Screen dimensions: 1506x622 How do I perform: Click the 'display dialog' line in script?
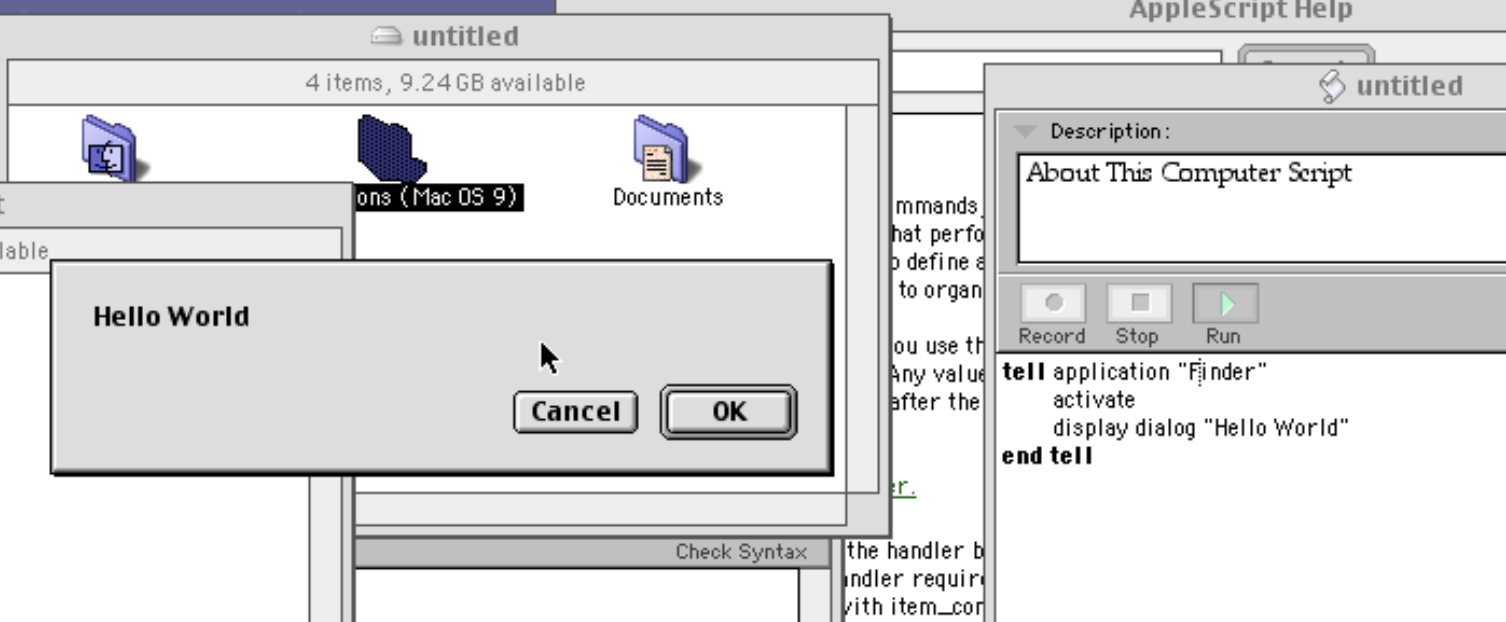pos(1200,428)
